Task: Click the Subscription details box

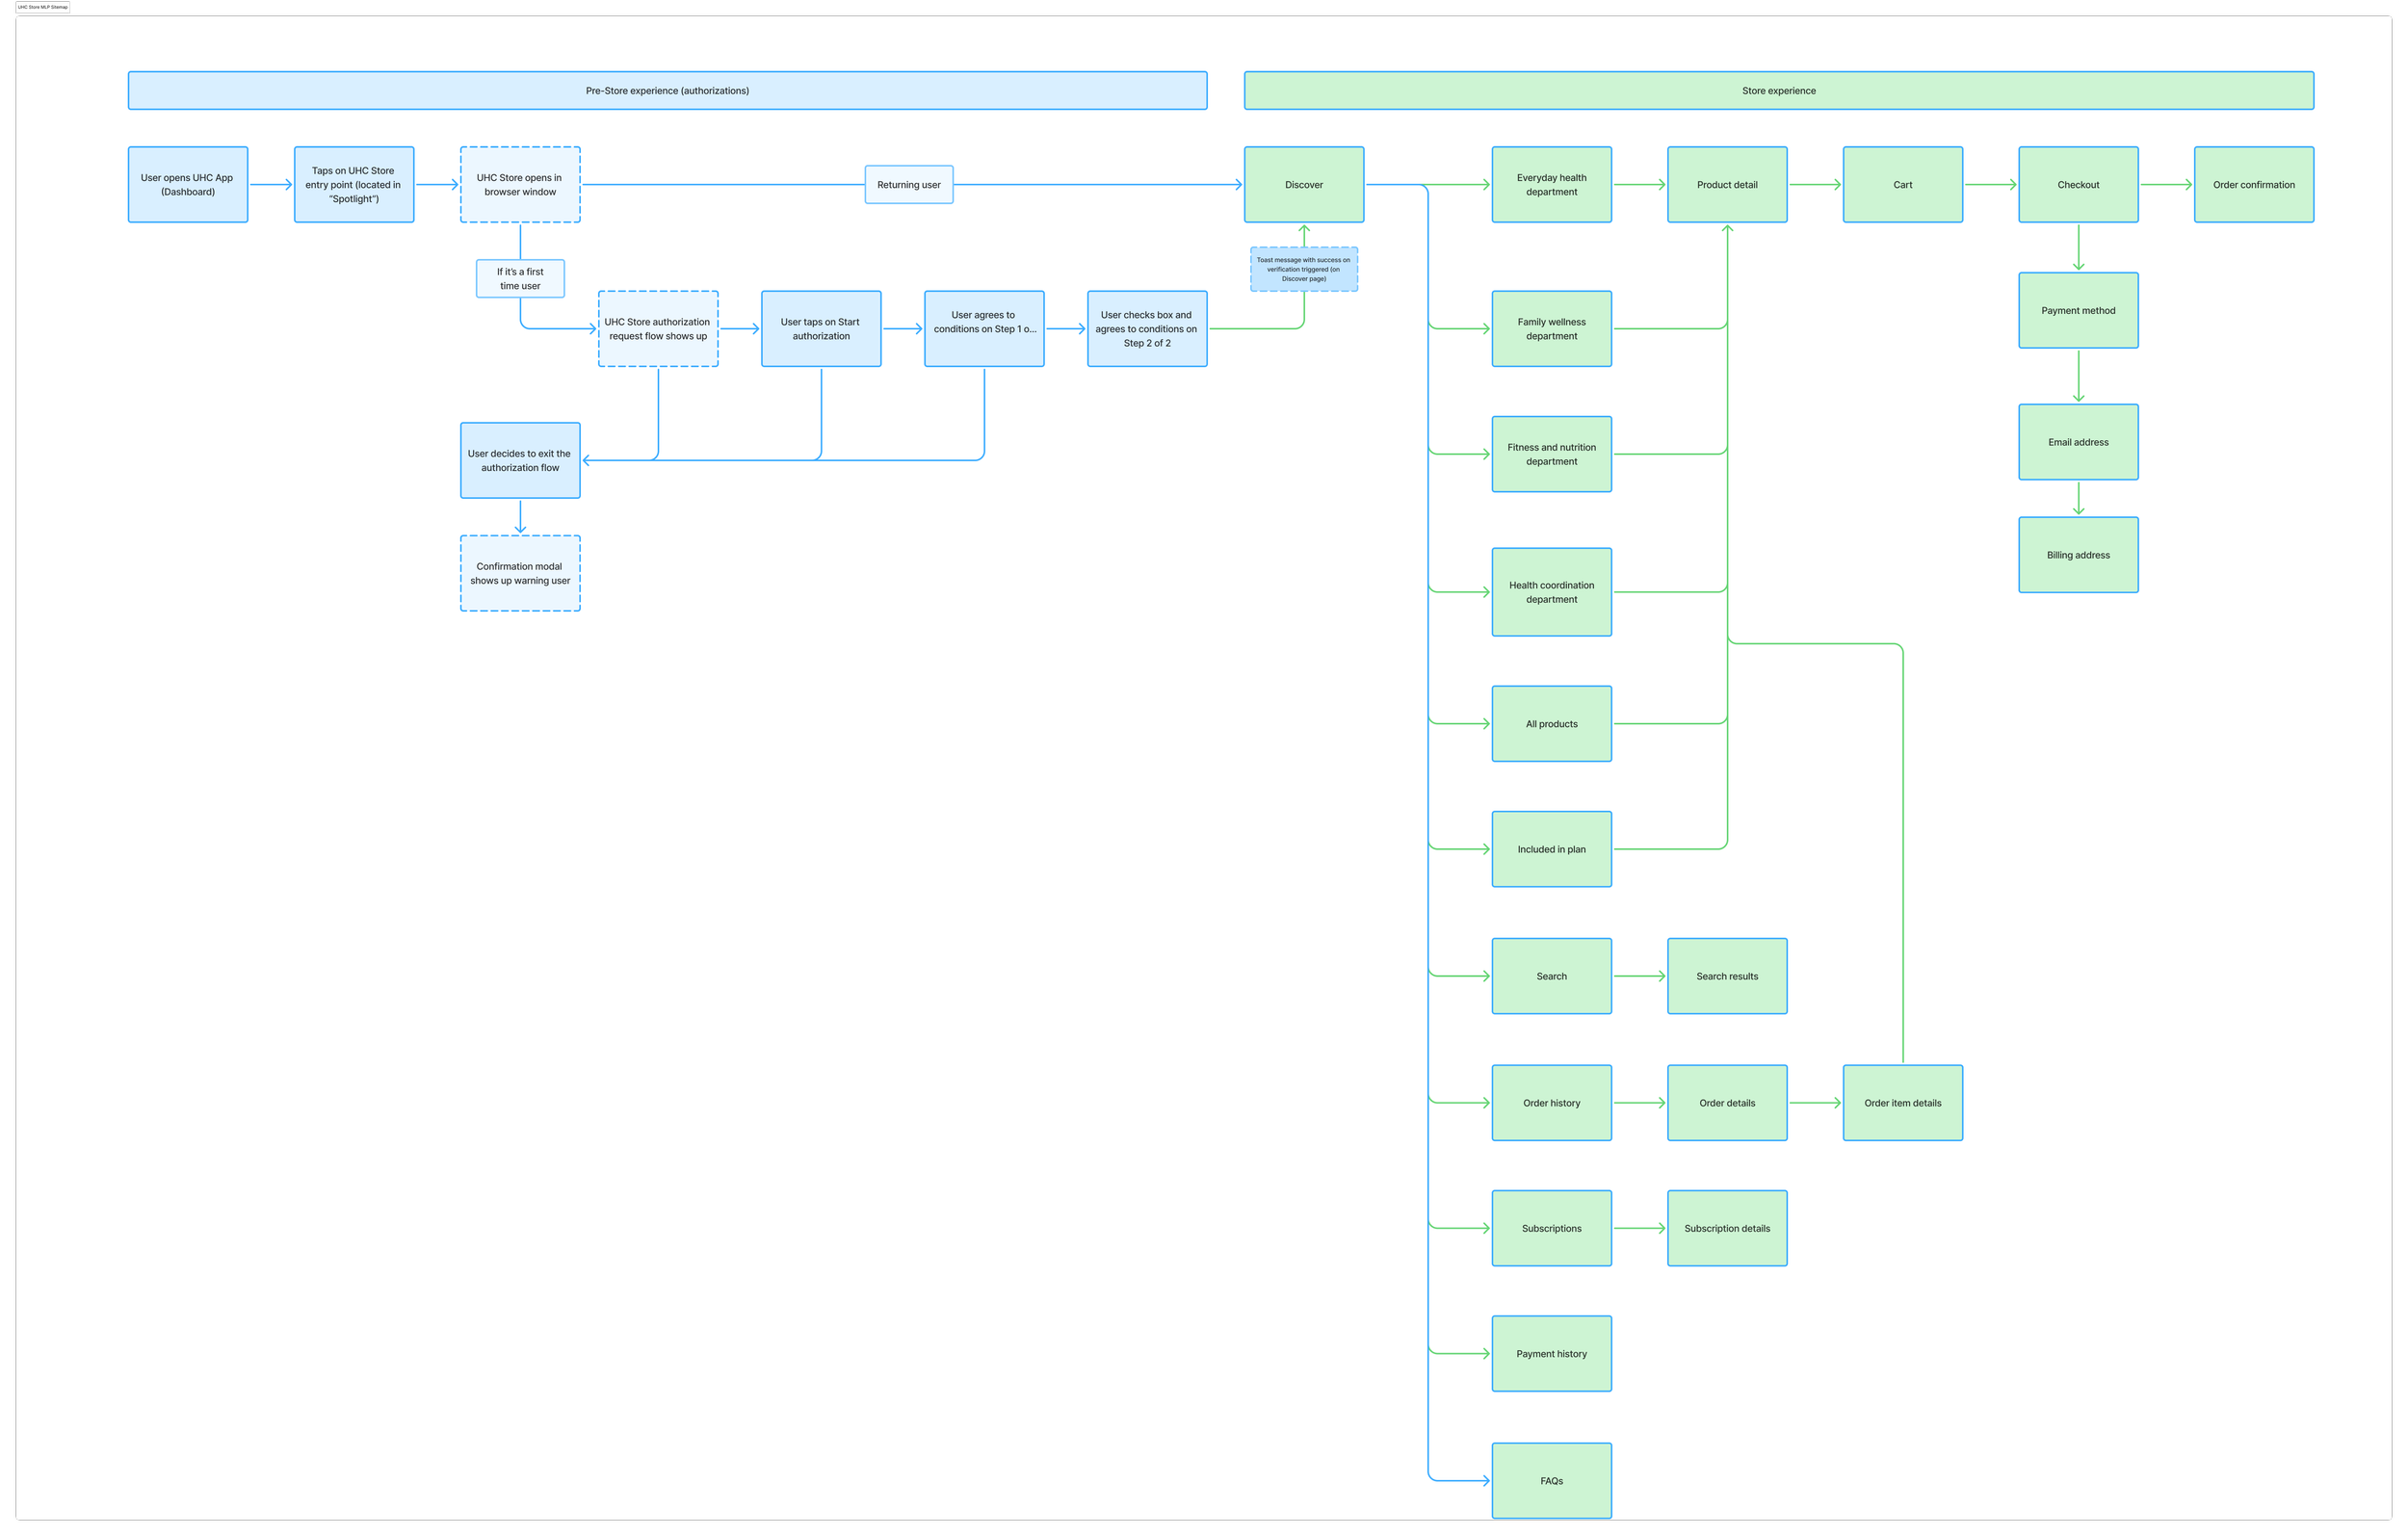Action: 1726,1227
